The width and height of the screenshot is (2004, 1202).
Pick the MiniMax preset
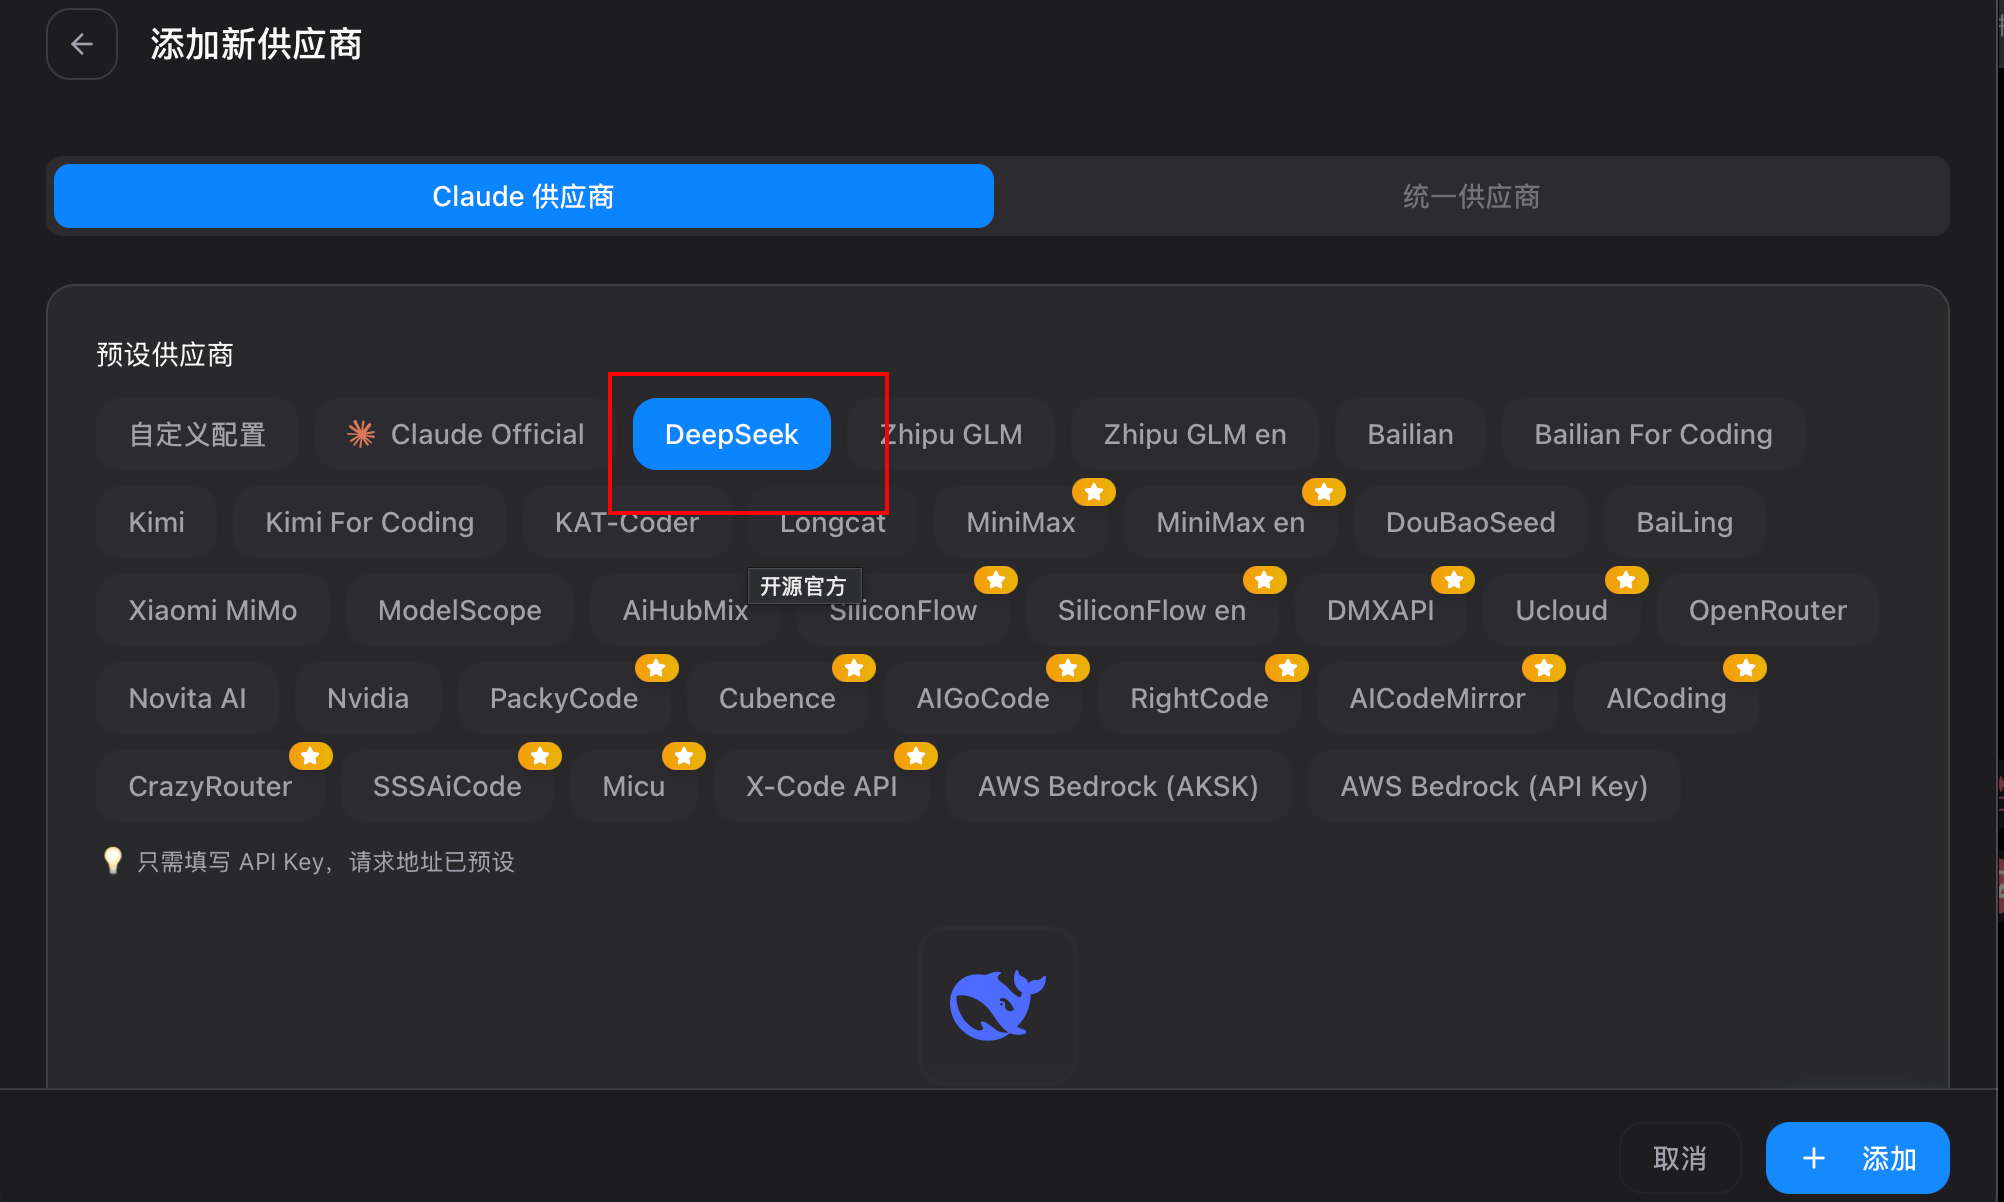pyautogui.click(x=1020, y=522)
